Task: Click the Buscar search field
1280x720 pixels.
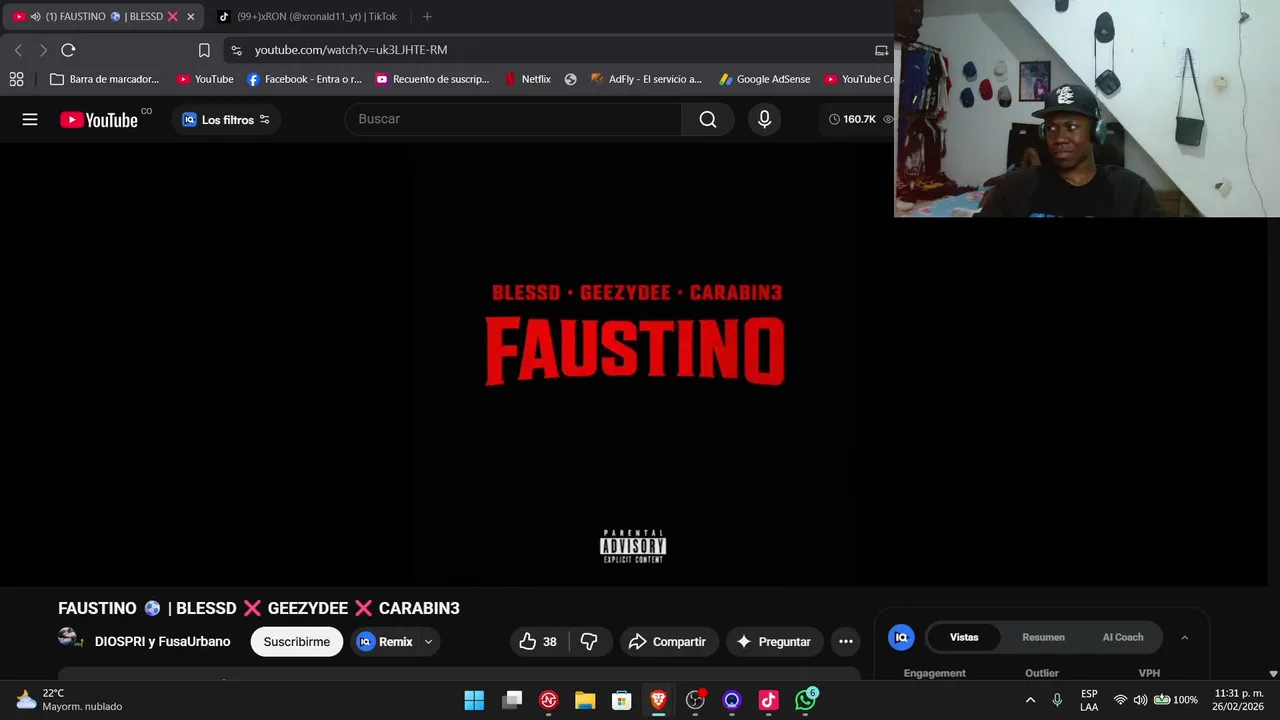Action: [x=514, y=119]
